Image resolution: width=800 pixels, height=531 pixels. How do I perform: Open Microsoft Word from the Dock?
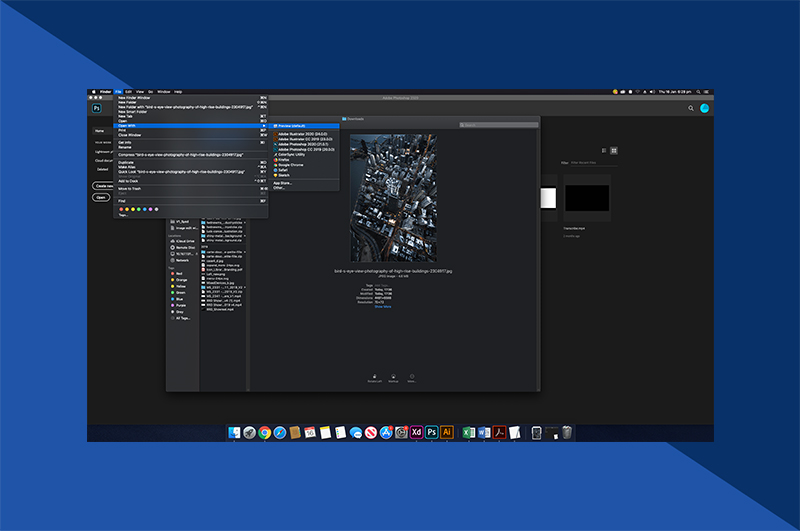(x=484, y=433)
